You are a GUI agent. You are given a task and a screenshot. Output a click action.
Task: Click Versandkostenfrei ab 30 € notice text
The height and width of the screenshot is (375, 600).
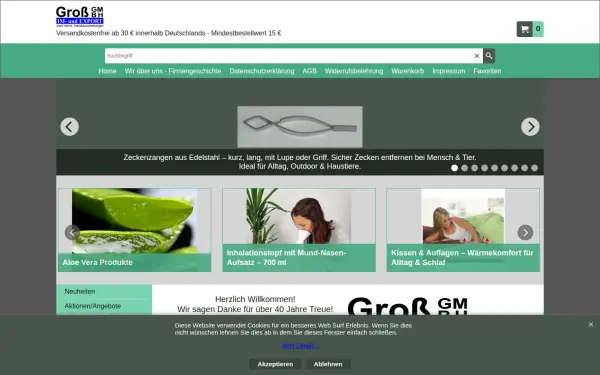[x=168, y=33]
